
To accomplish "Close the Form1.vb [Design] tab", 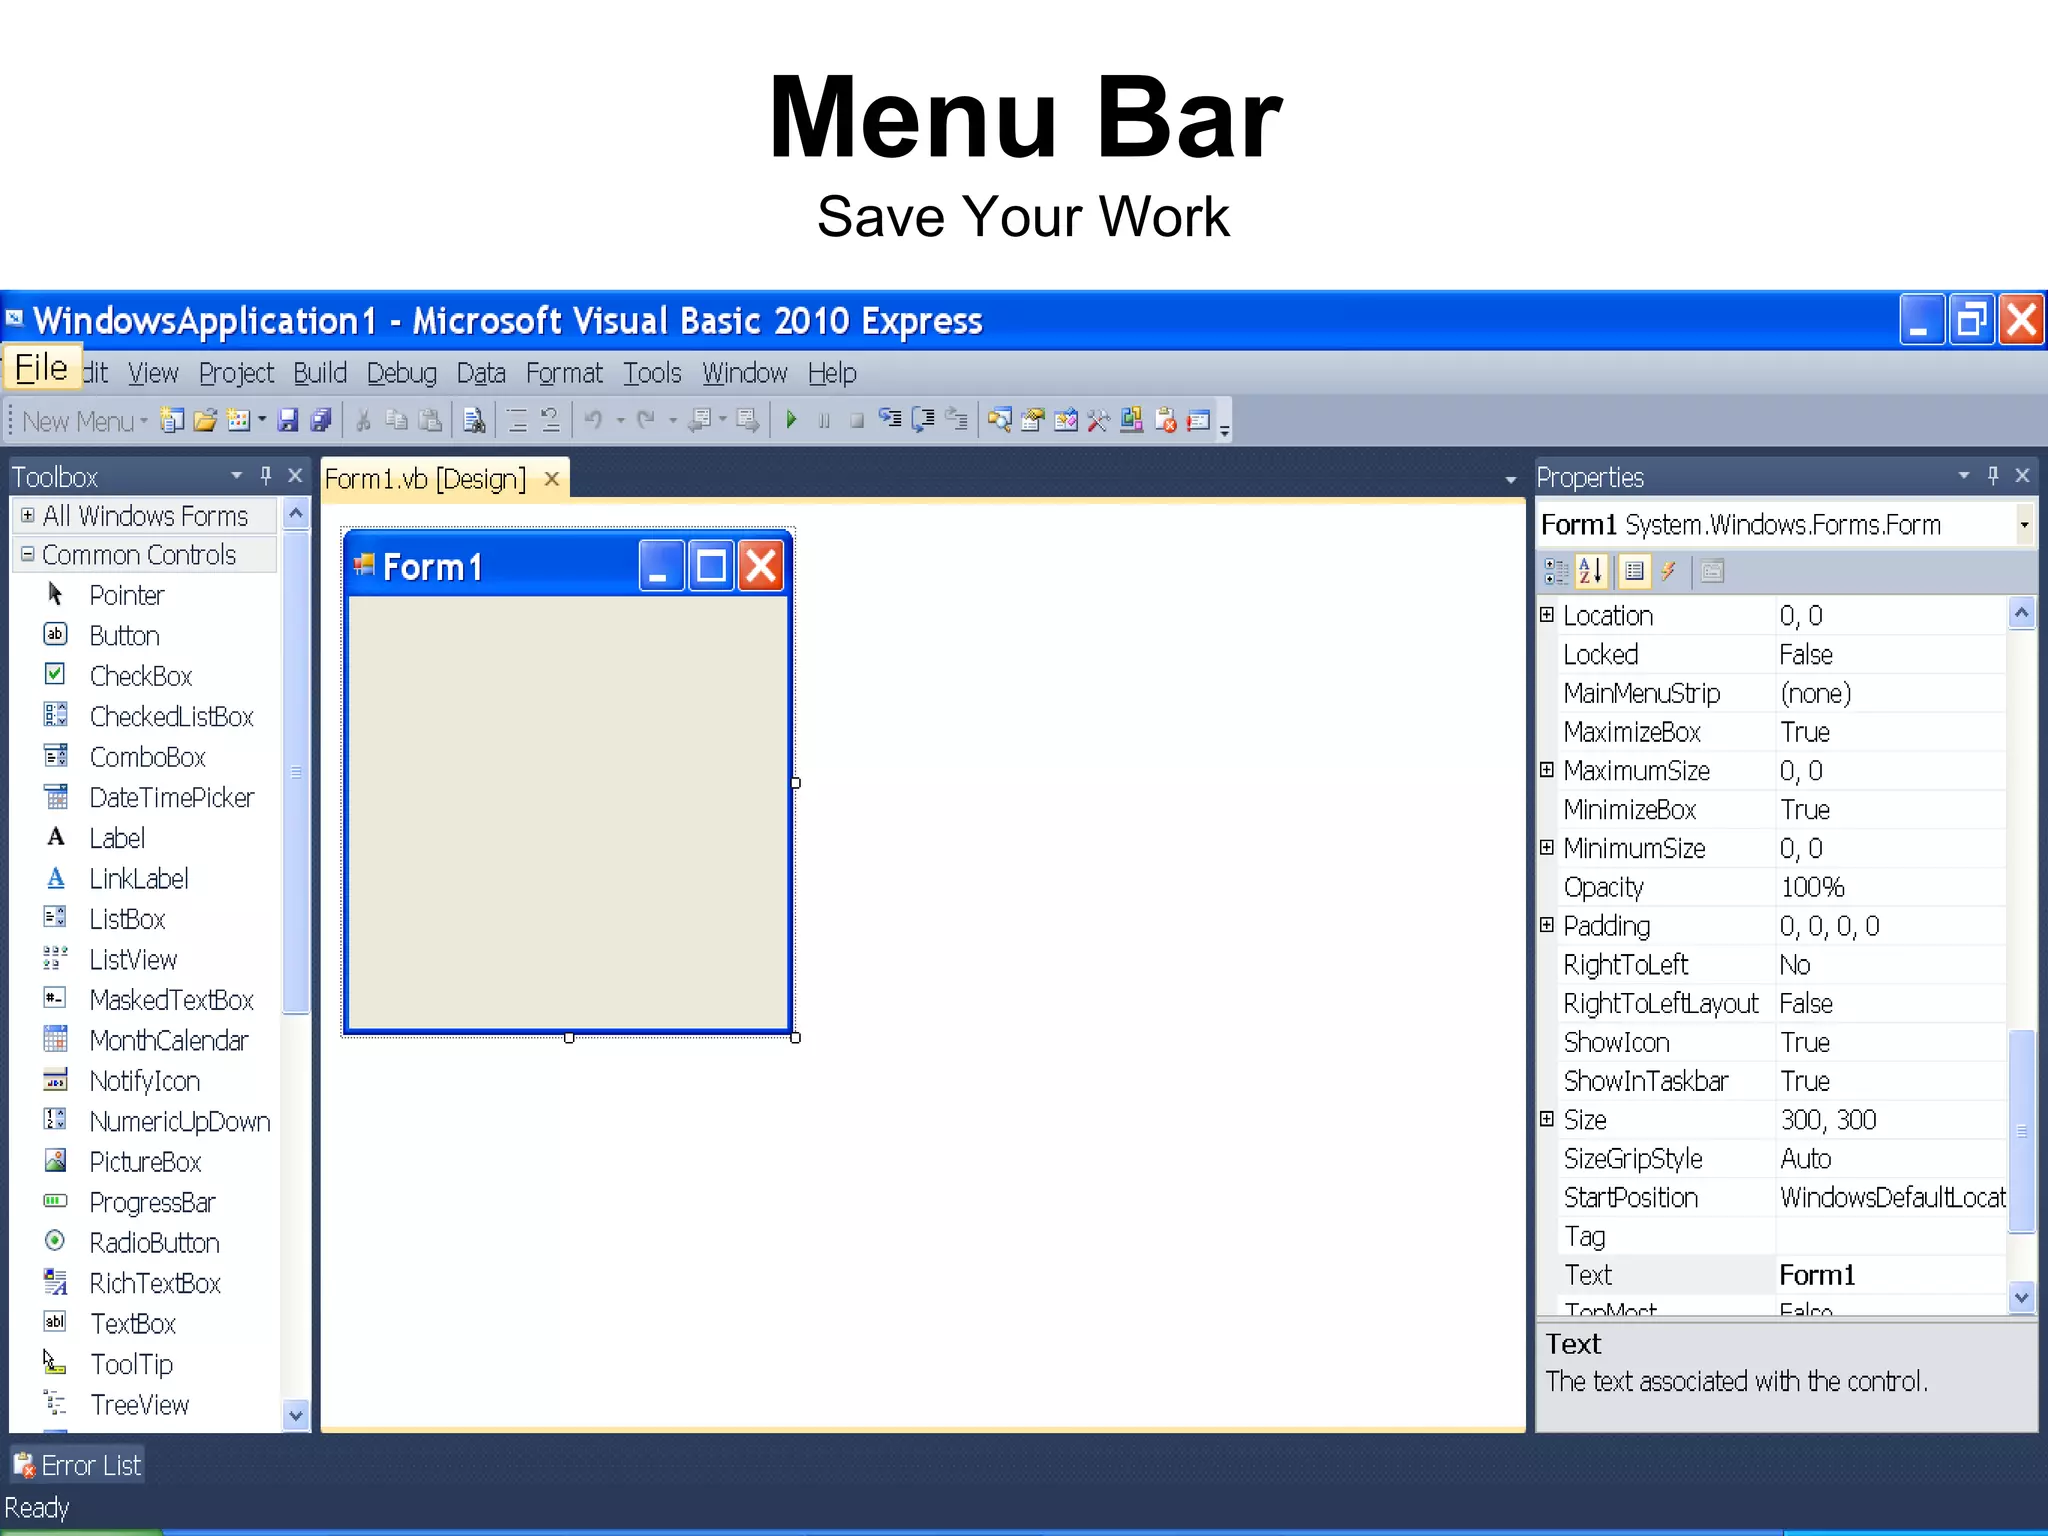I will (551, 479).
